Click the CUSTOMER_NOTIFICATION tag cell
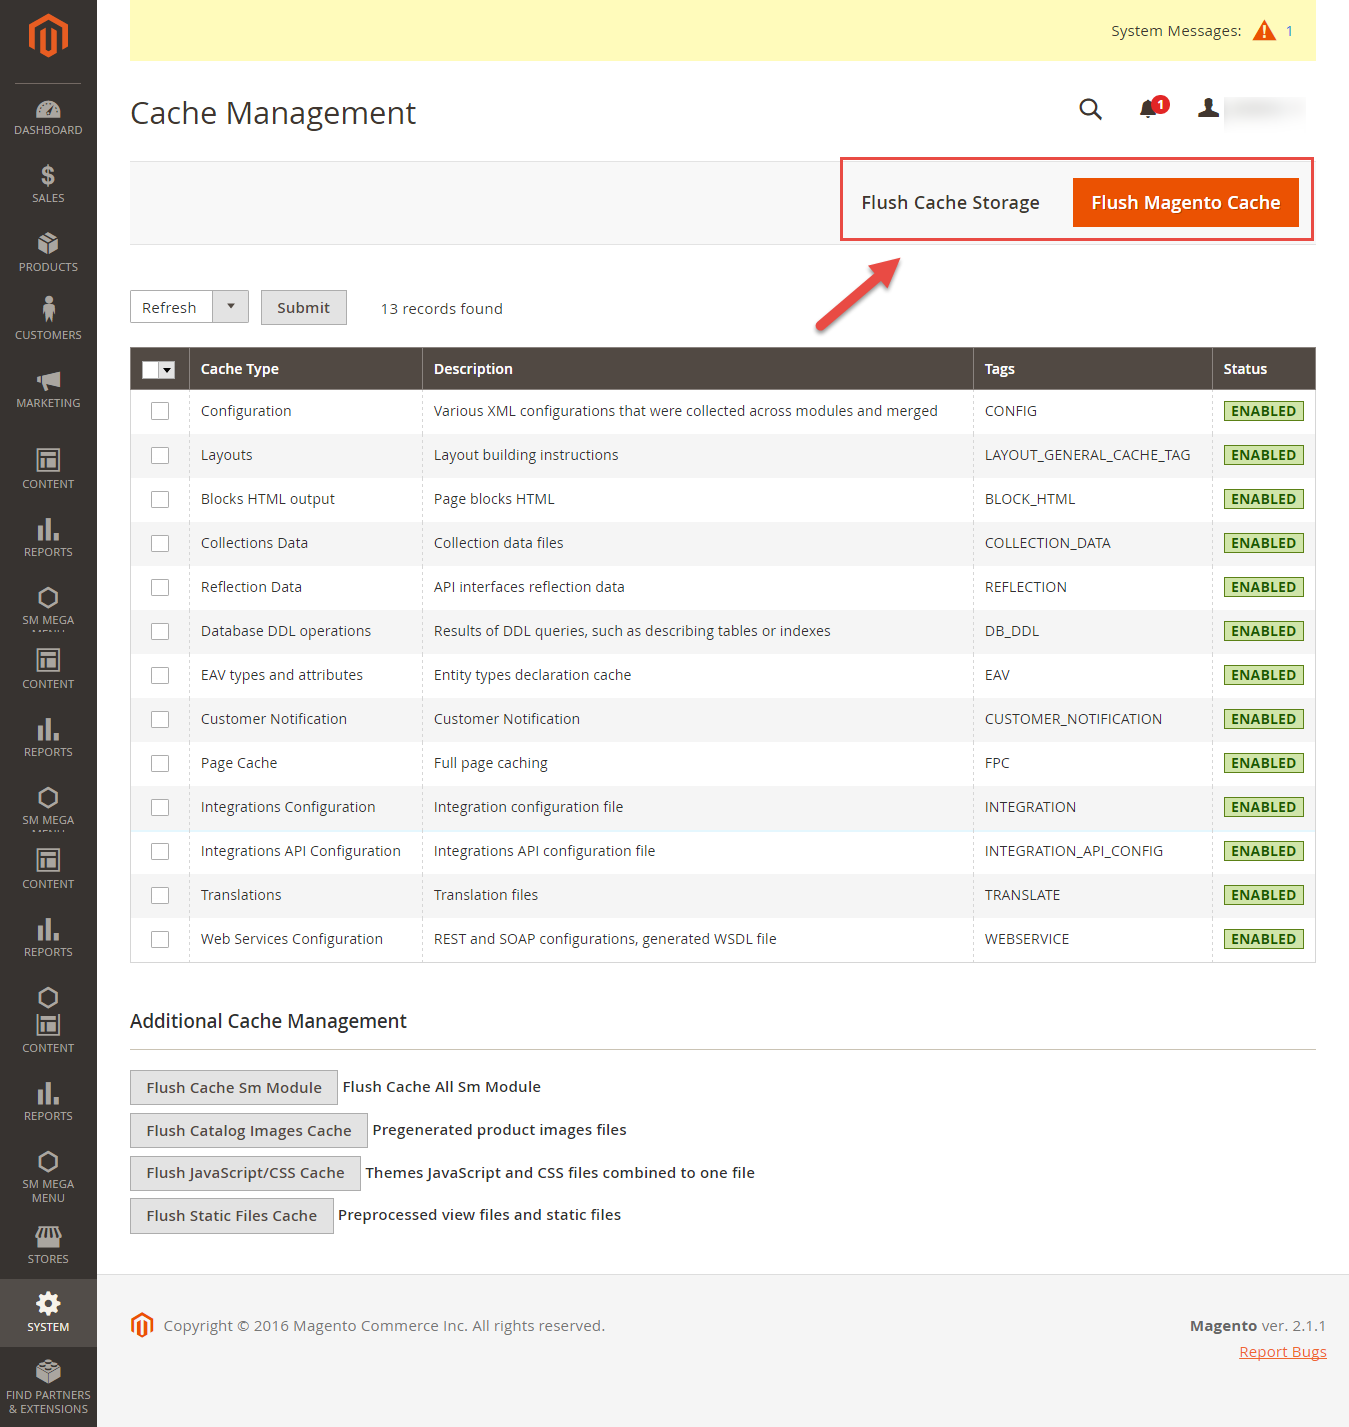 click(x=1073, y=719)
